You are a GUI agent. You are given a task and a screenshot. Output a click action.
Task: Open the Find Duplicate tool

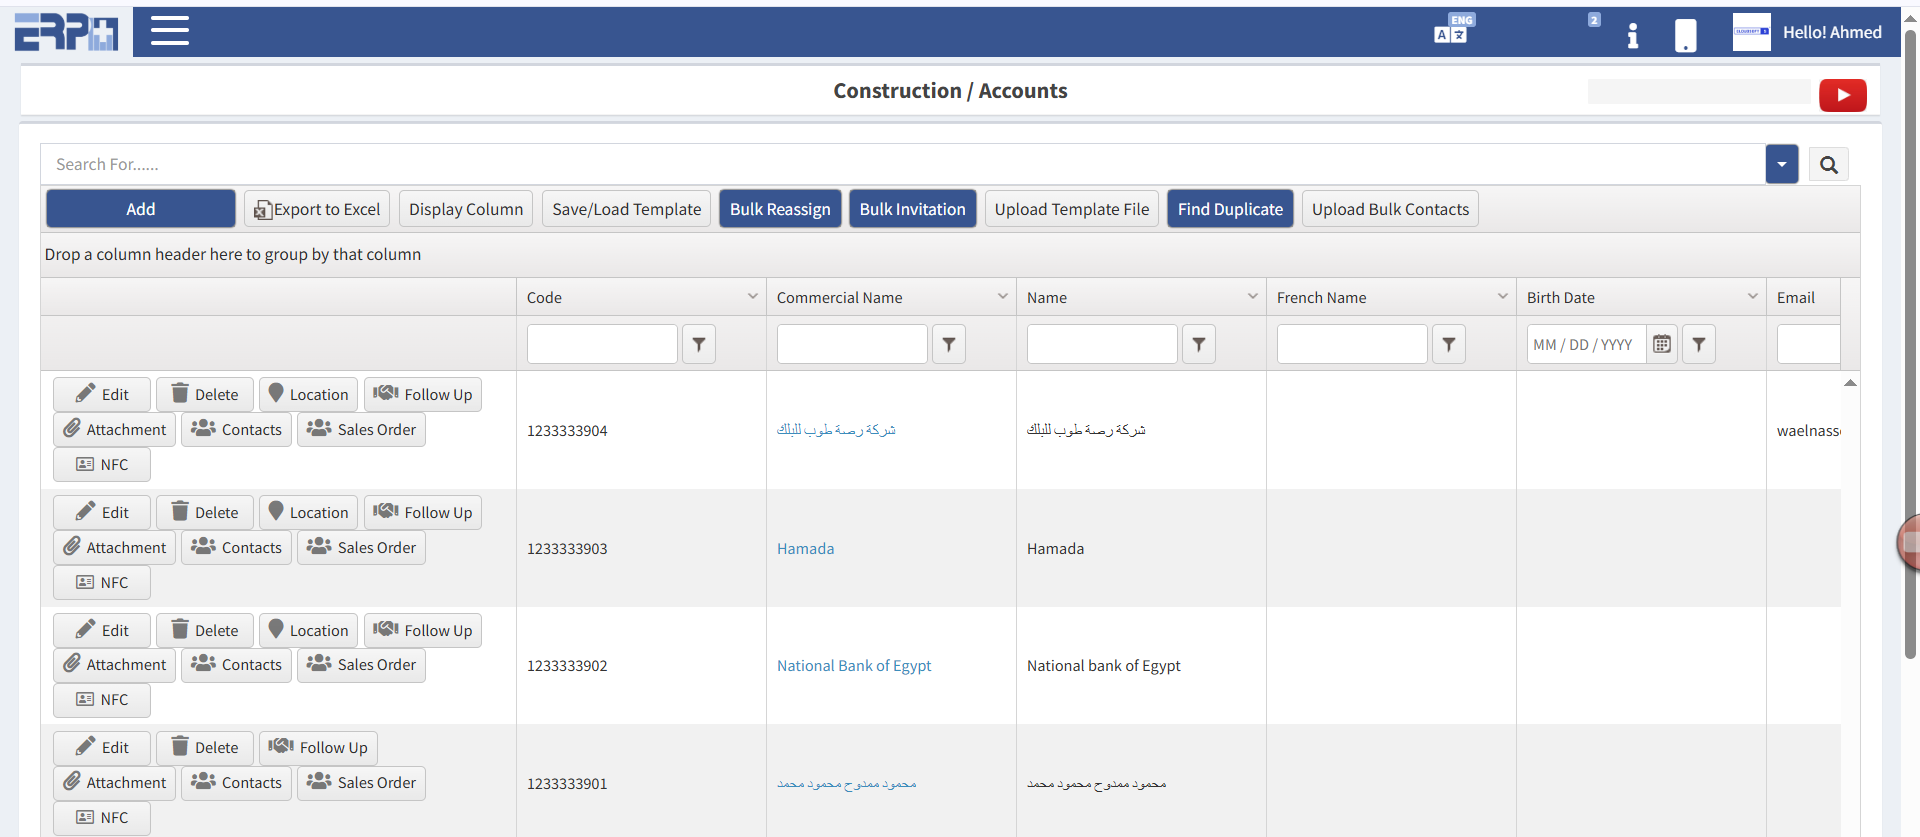(x=1229, y=209)
